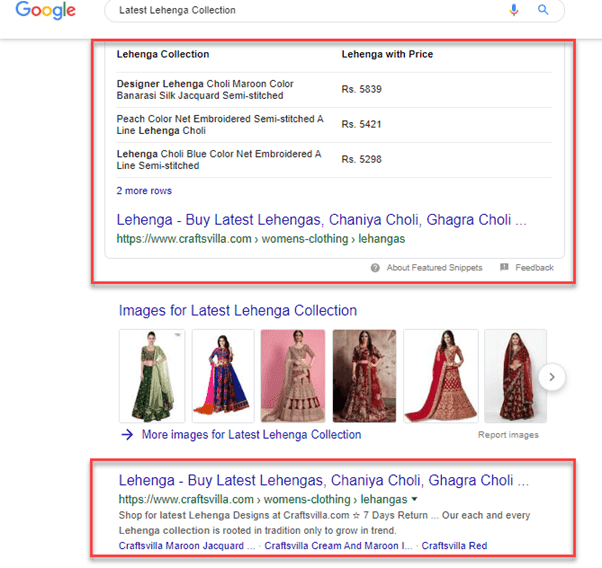602x568 pixels.
Task: Click the Rs. 5421 price cell
Action: coord(361,124)
